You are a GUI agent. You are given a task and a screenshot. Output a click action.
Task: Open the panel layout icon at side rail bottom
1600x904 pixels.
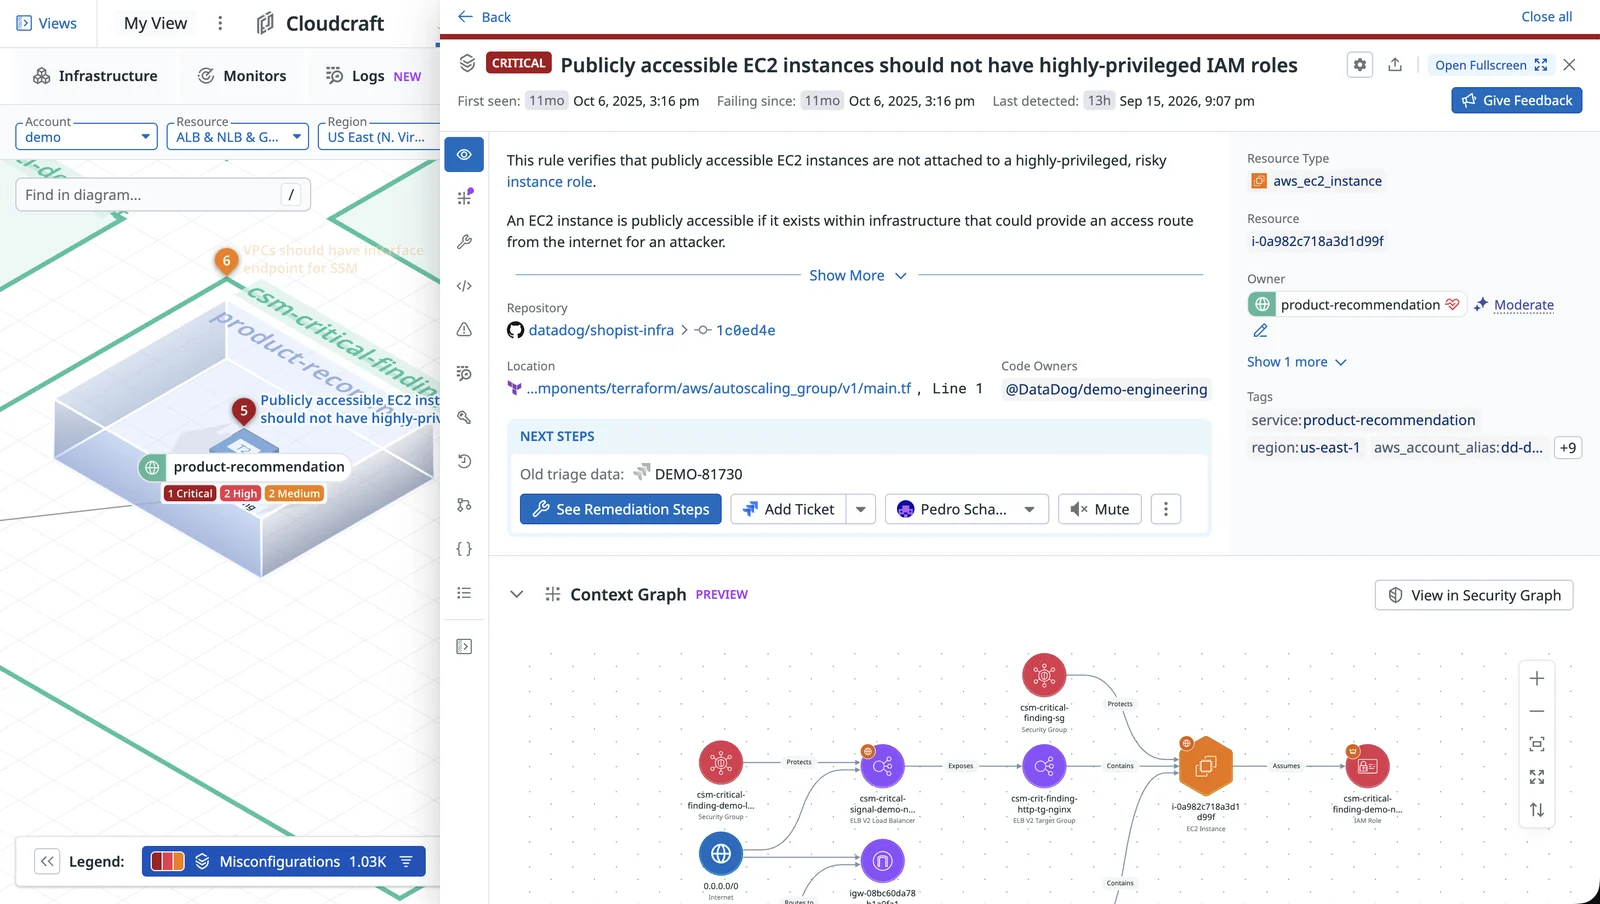pos(464,647)
